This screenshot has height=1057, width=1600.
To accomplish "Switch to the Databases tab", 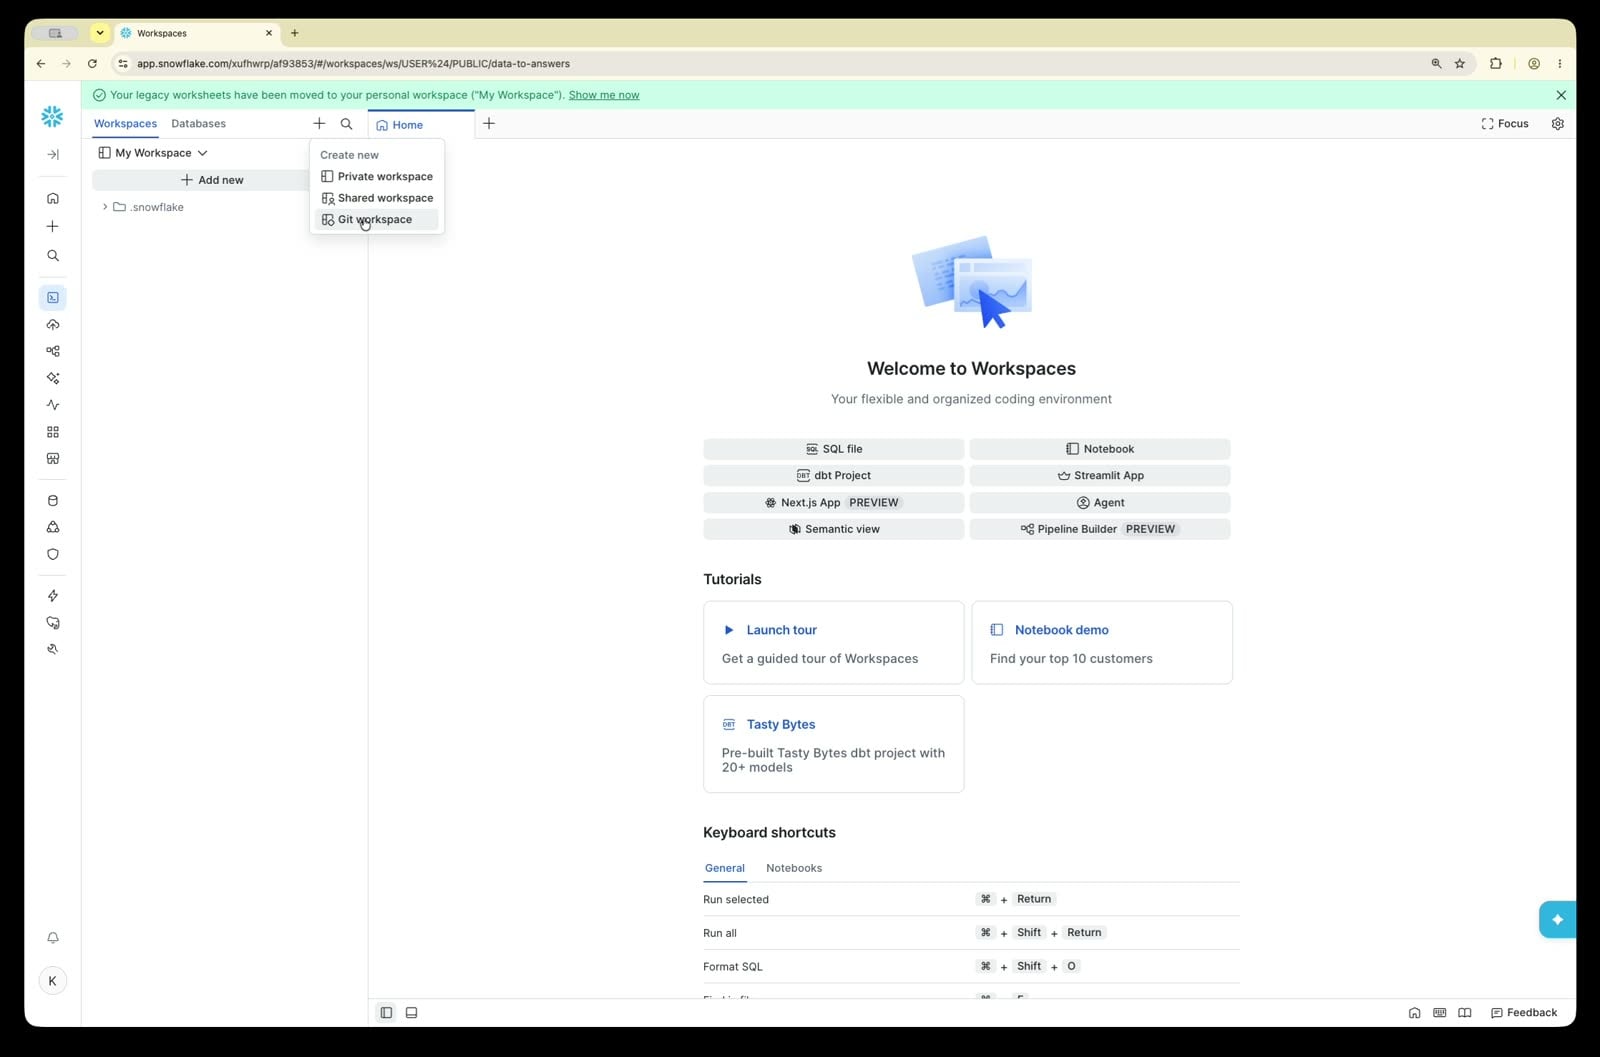I will tap(198, 124).
